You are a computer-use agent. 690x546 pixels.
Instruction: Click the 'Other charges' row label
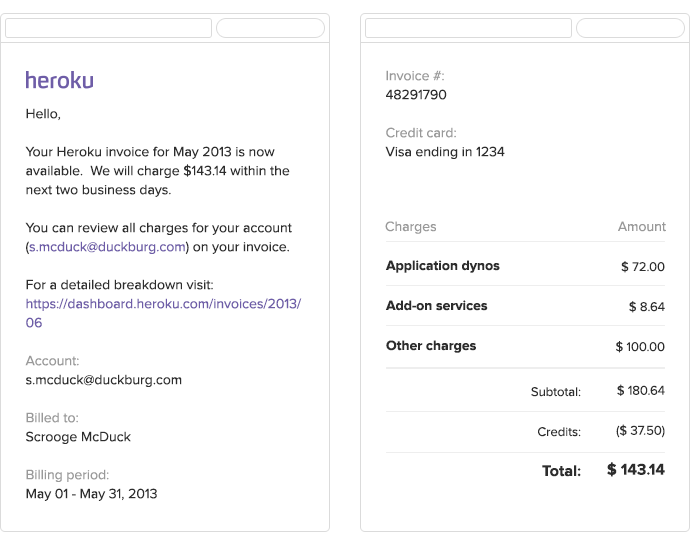click(431, 346)
